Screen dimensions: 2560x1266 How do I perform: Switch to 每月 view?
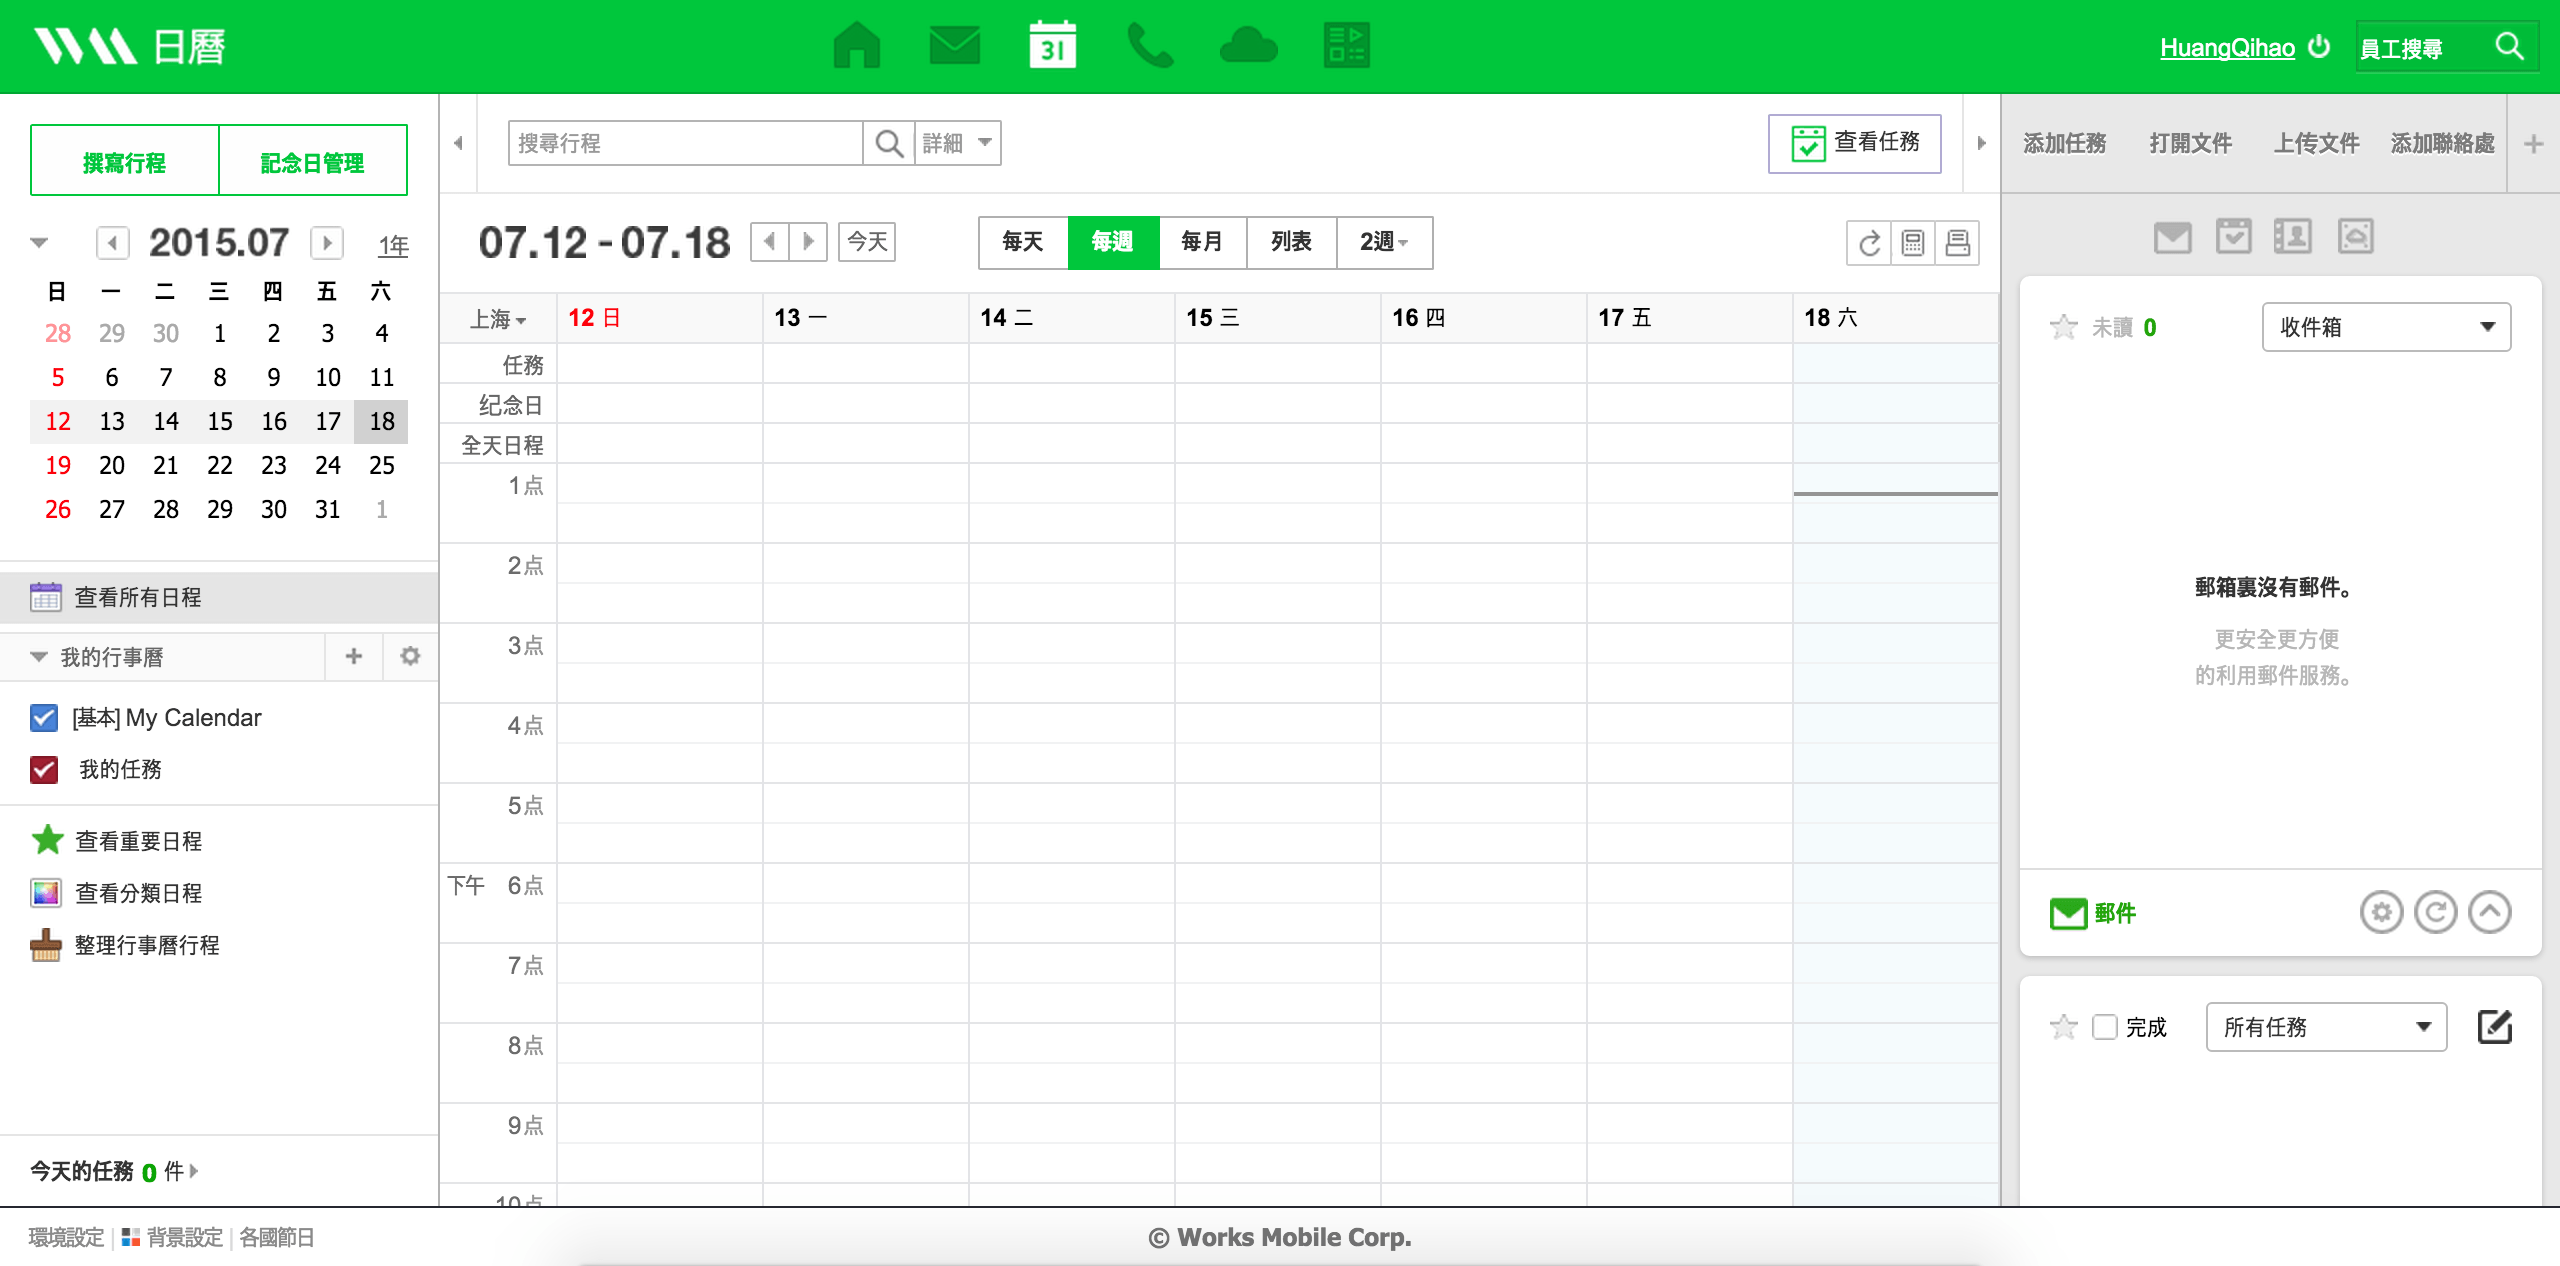(1202, 242)
